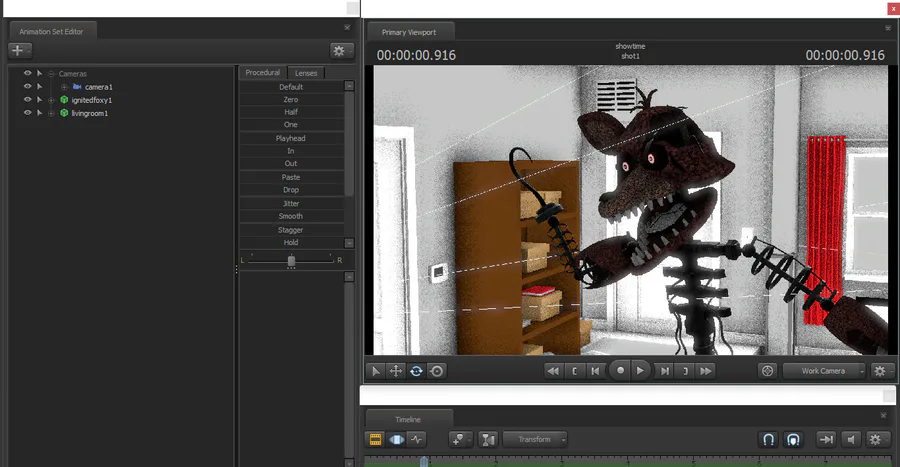This screenshot has height=467, width=900.
Task: Click the preset list scroll-down arrow
Action: click(x=349, y=243)
